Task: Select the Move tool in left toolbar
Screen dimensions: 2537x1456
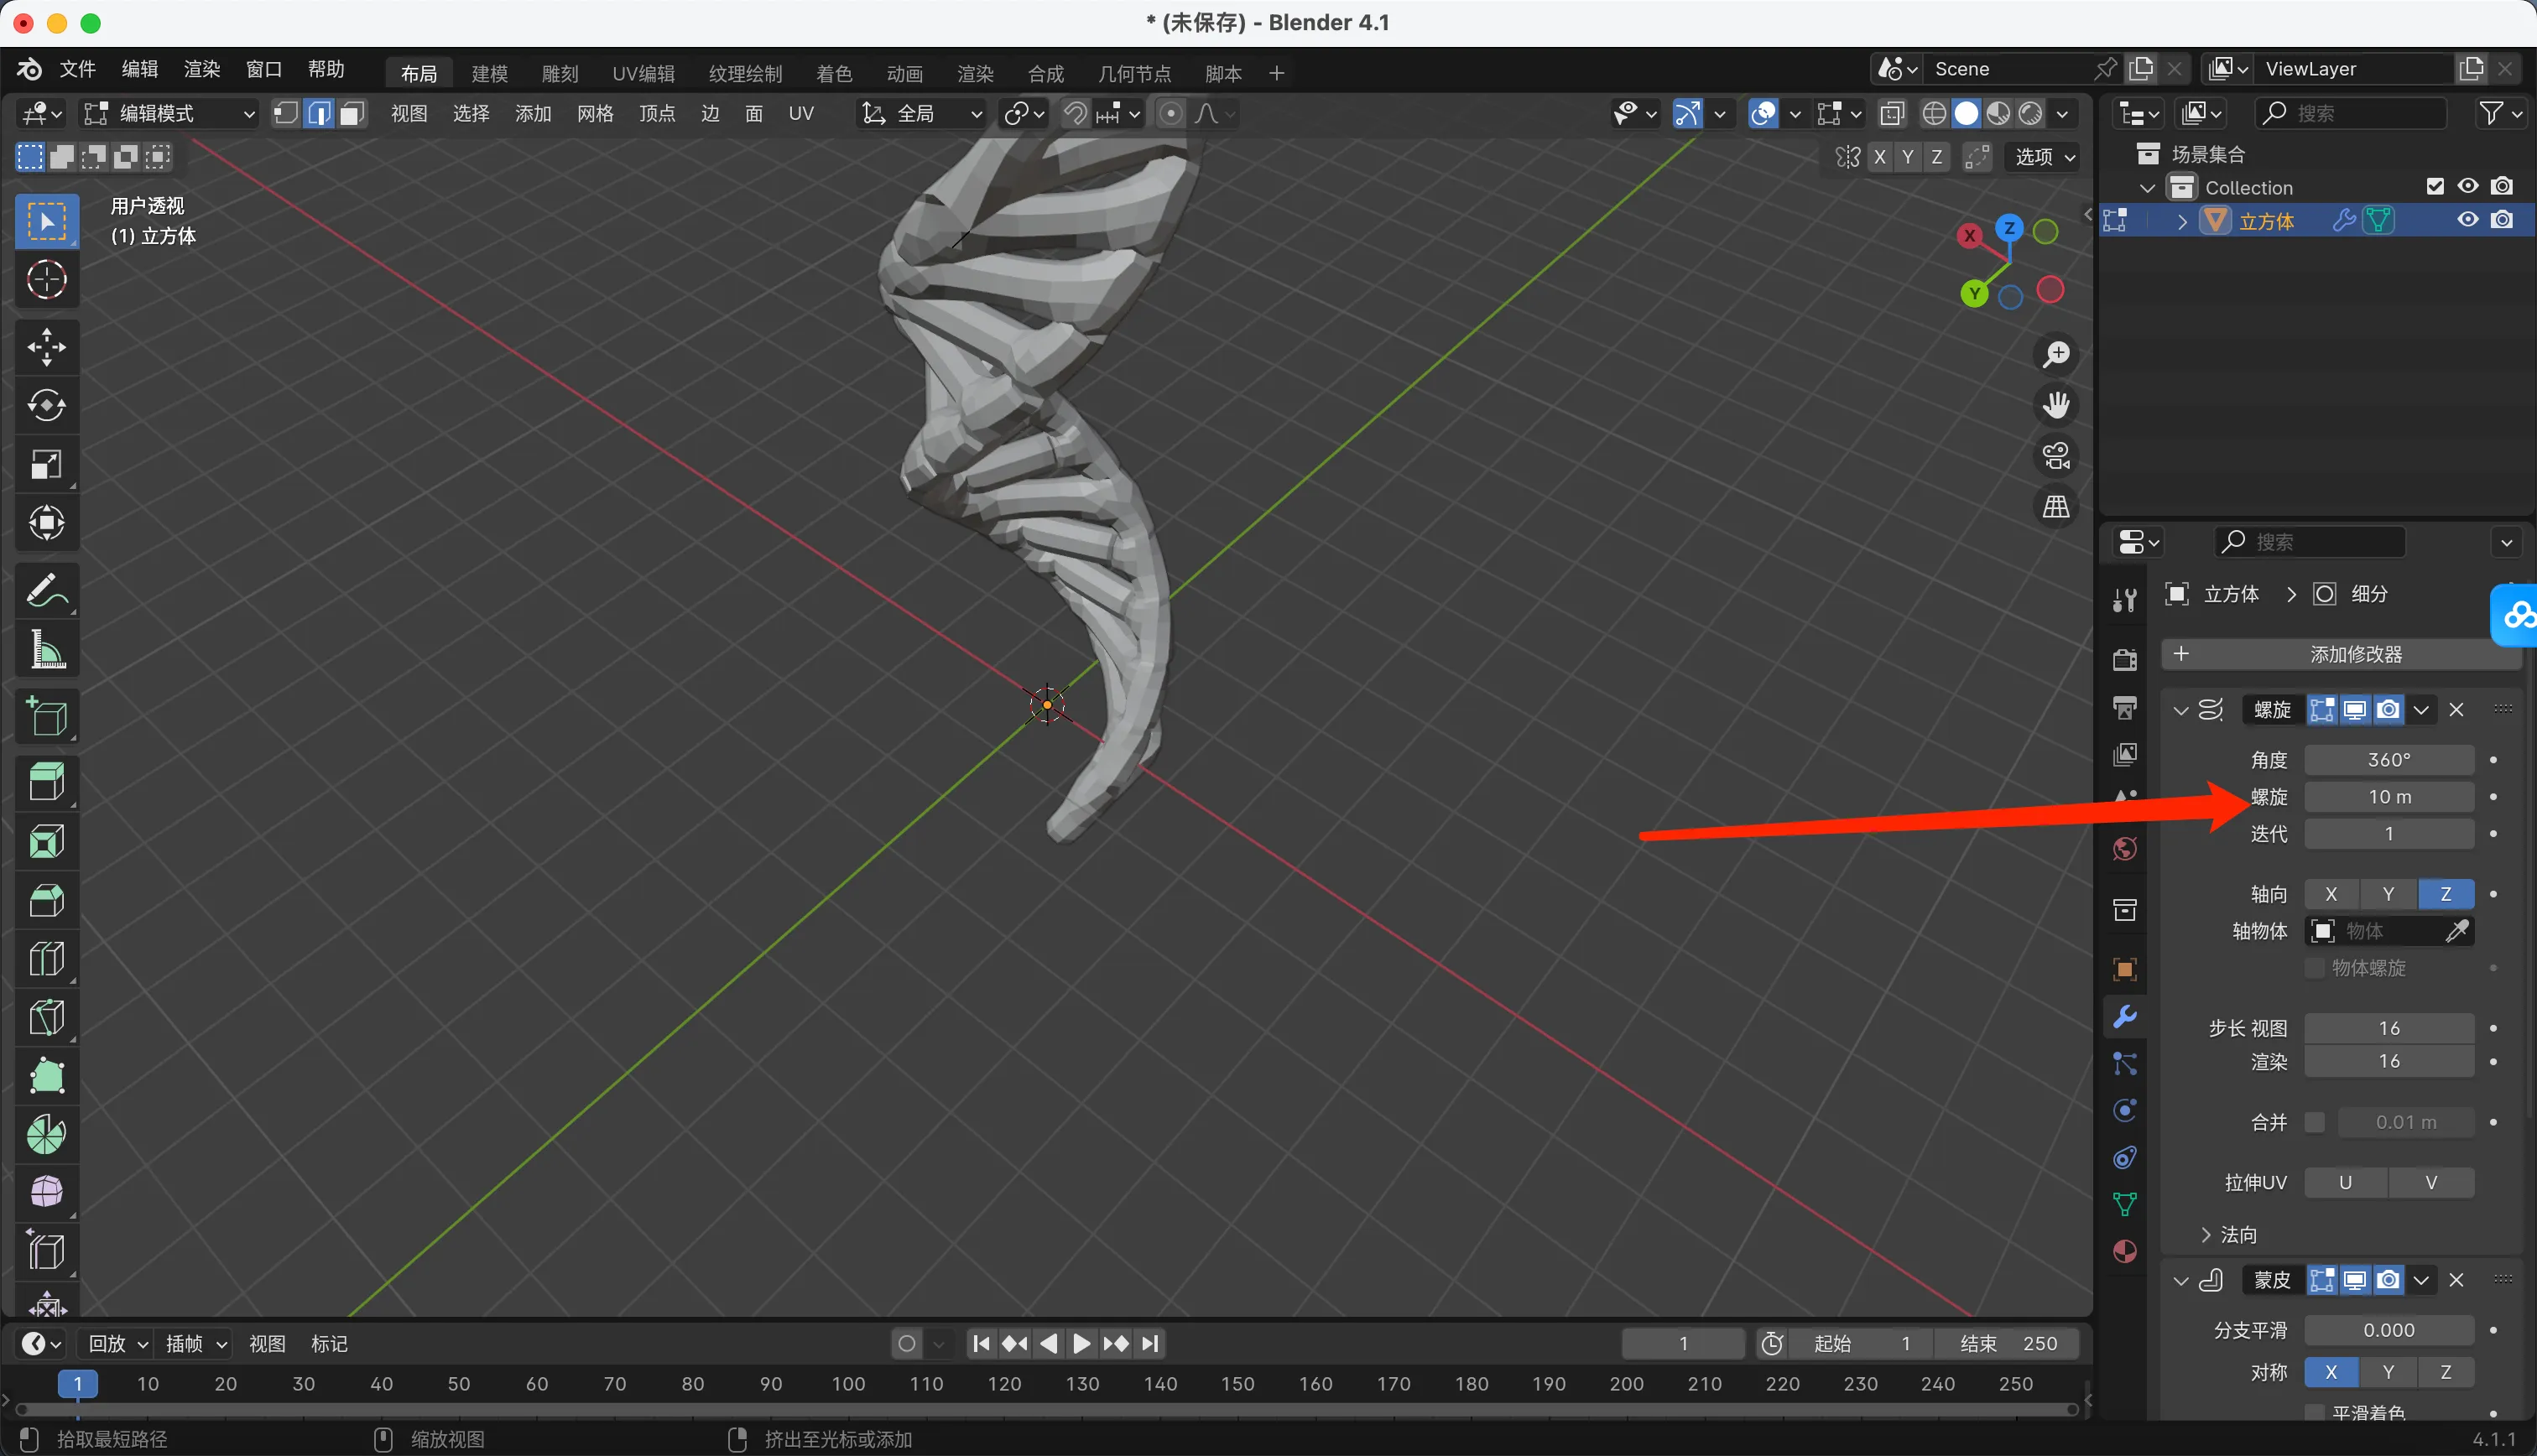Action: [46, 347]
